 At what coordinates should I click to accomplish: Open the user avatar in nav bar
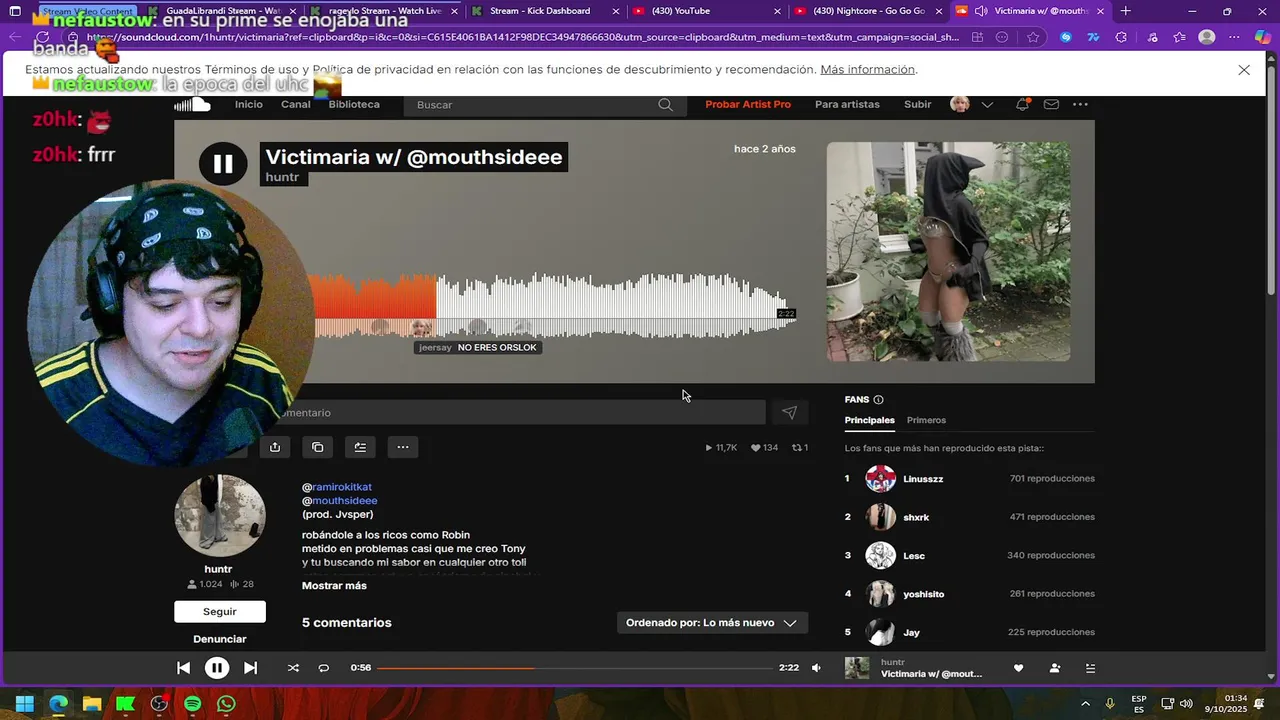tap(960, 104)
